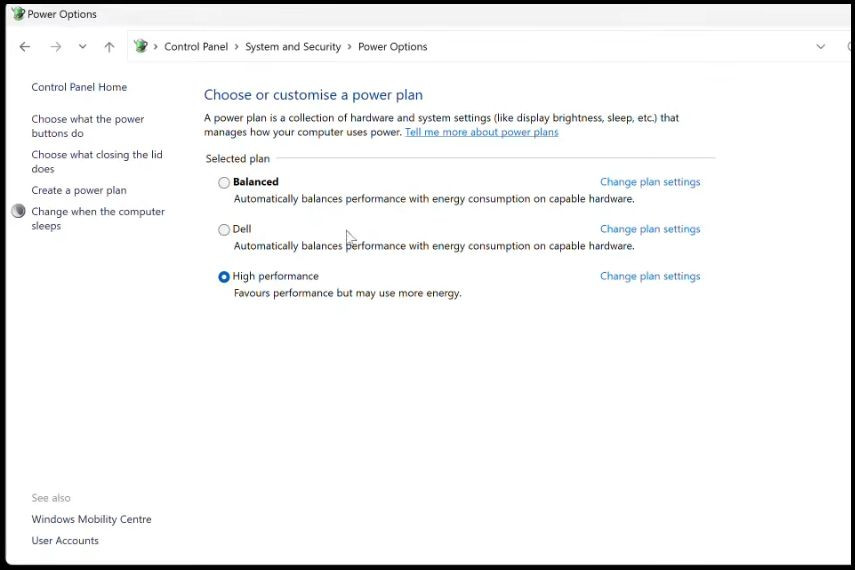855x570 pixels.
Task: Change plan settings for Balanced plan
Action: pyautogui.click(x=650, y=182)
